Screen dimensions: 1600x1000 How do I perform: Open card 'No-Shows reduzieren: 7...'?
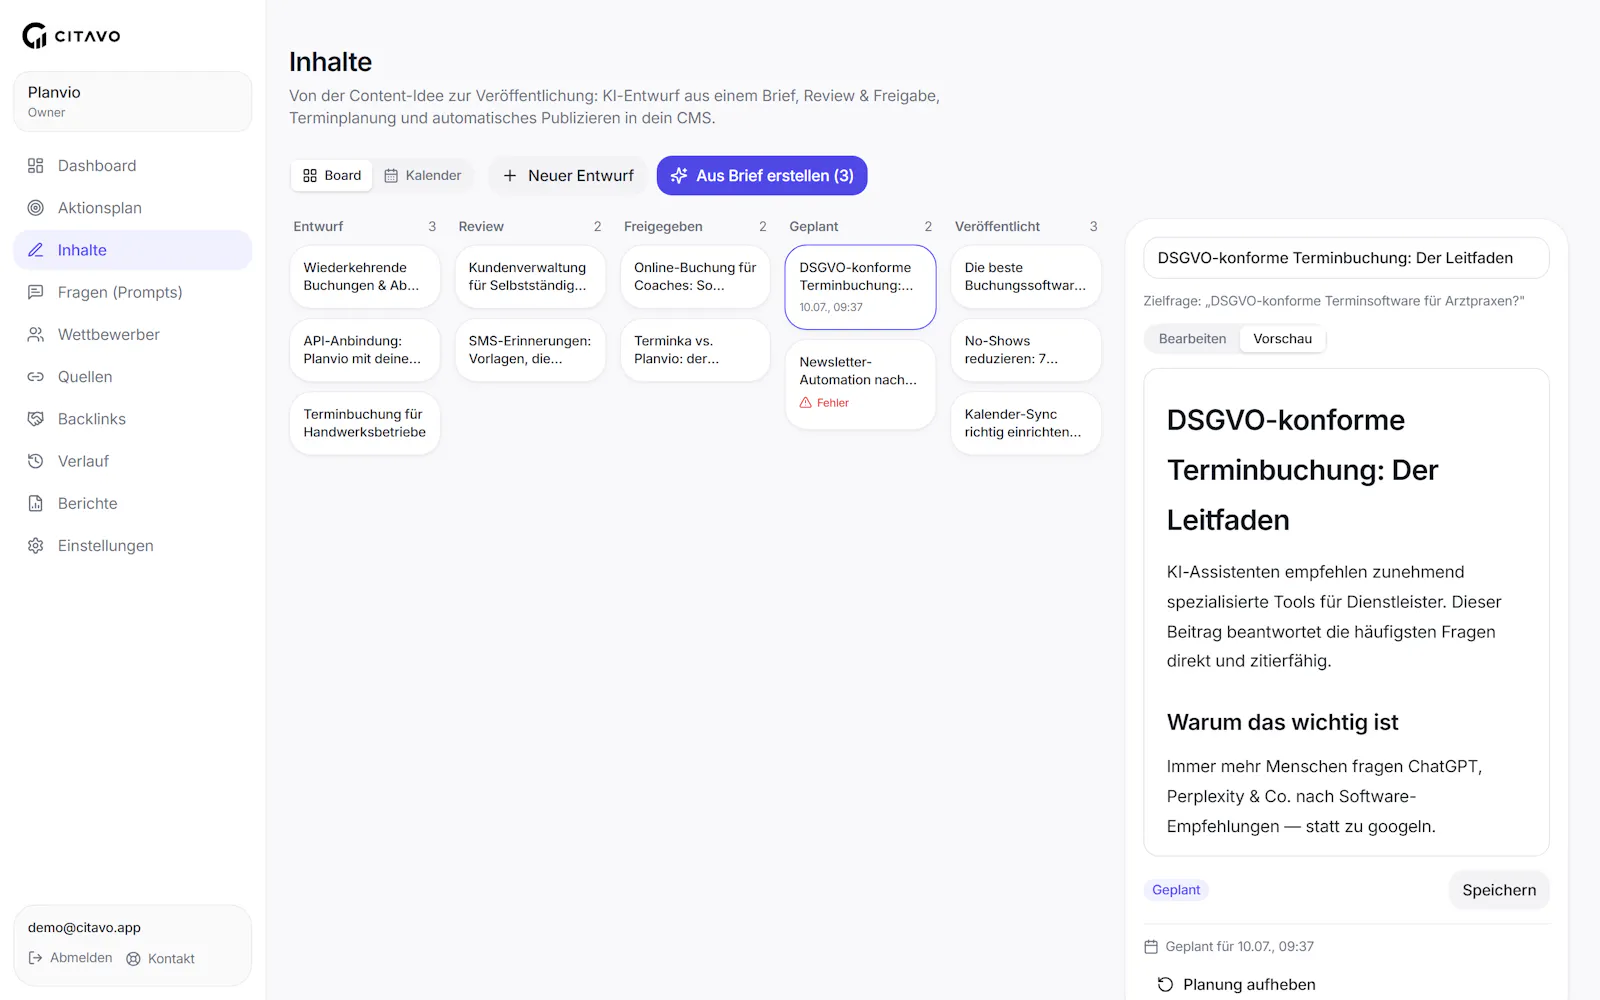coord(1026,350)
